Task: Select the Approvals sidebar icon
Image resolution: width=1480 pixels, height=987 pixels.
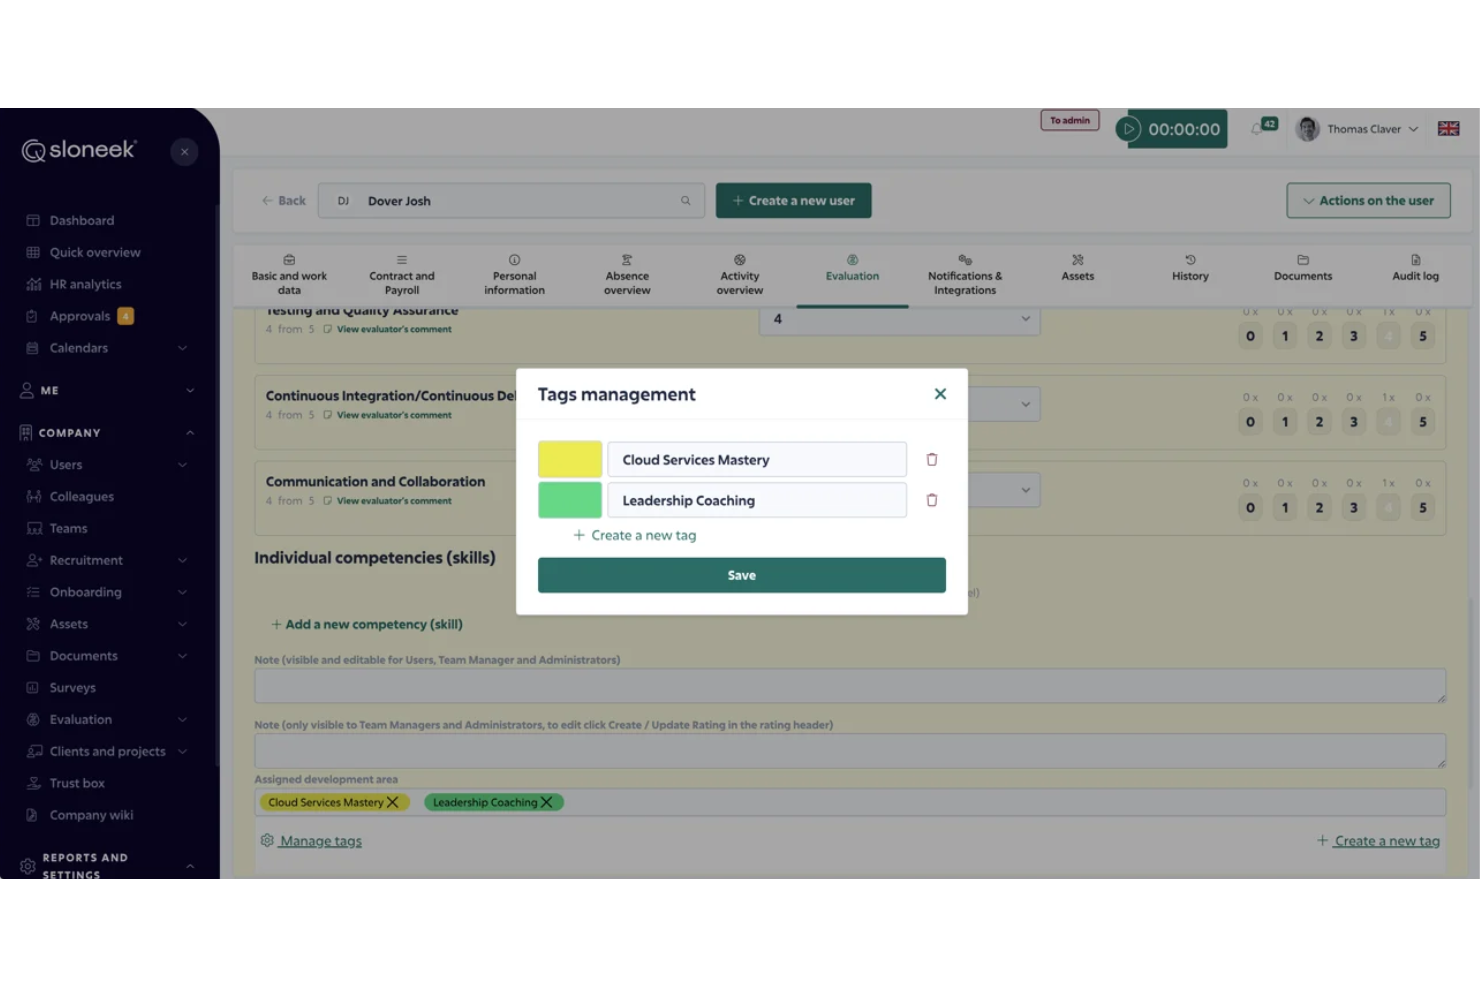Action: (33, 315)
